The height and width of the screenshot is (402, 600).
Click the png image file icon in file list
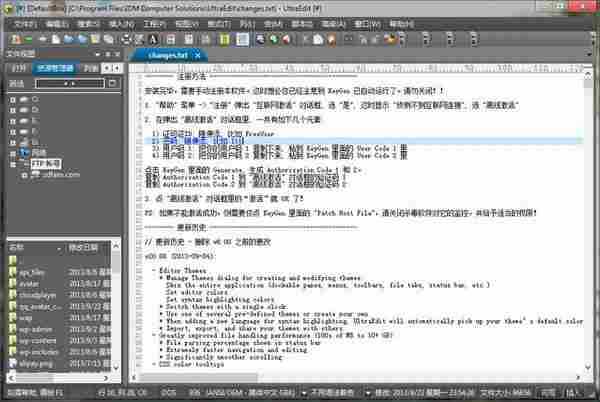(12, 363)
